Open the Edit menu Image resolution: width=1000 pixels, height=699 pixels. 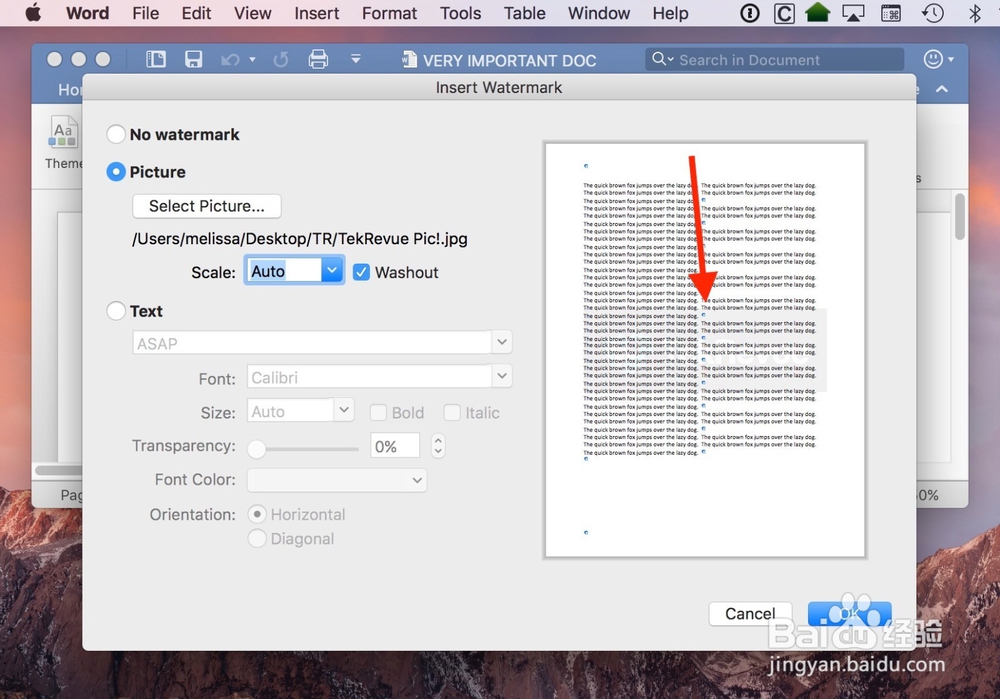click(196, 13)
